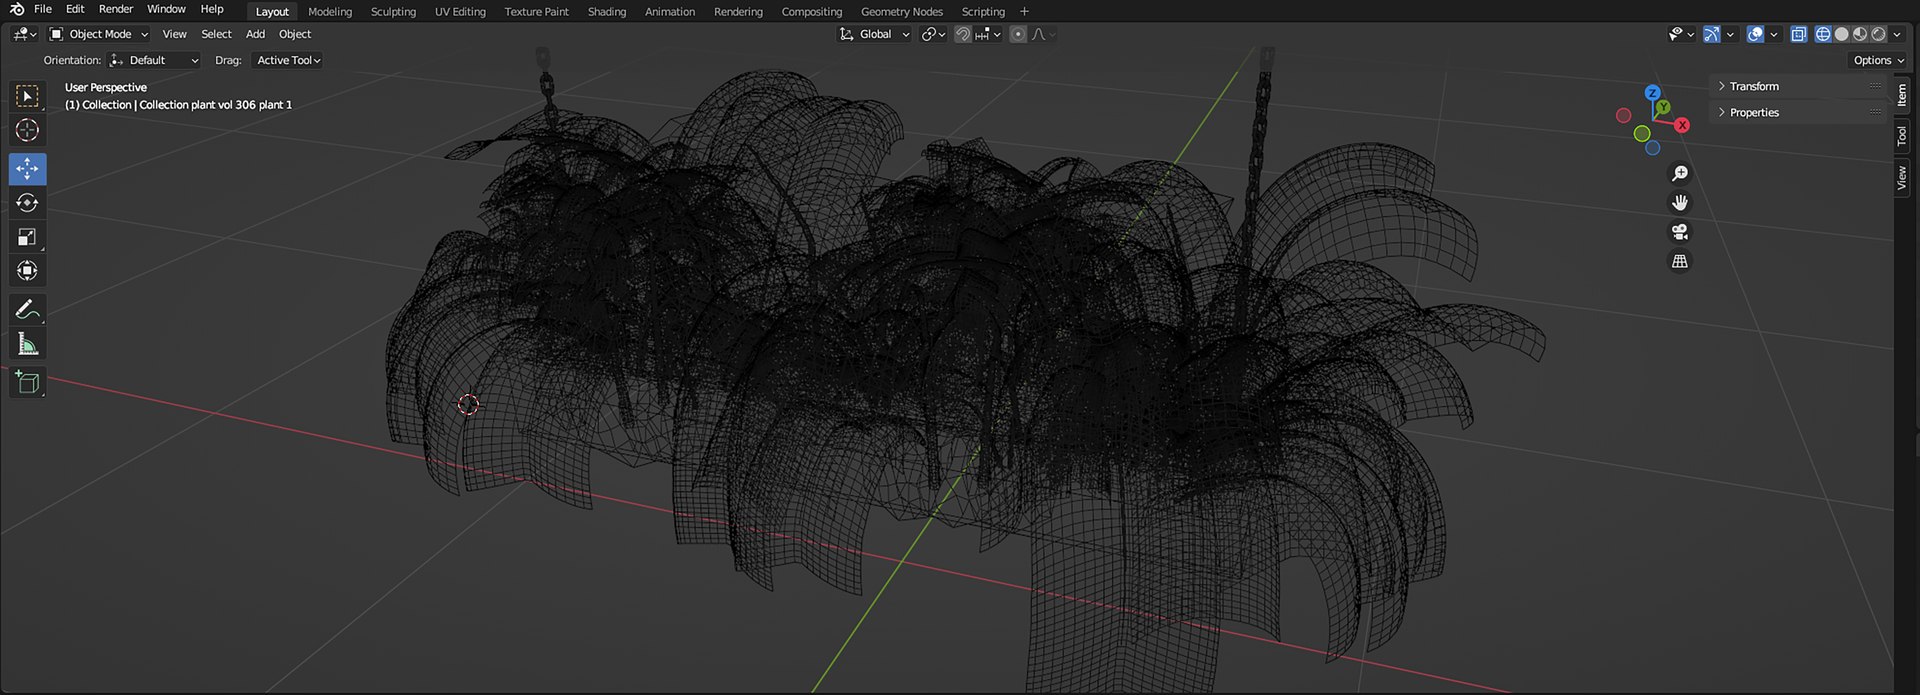
Task: Switch to the Texture Paint workspace
Action: (x=536, y=12)
